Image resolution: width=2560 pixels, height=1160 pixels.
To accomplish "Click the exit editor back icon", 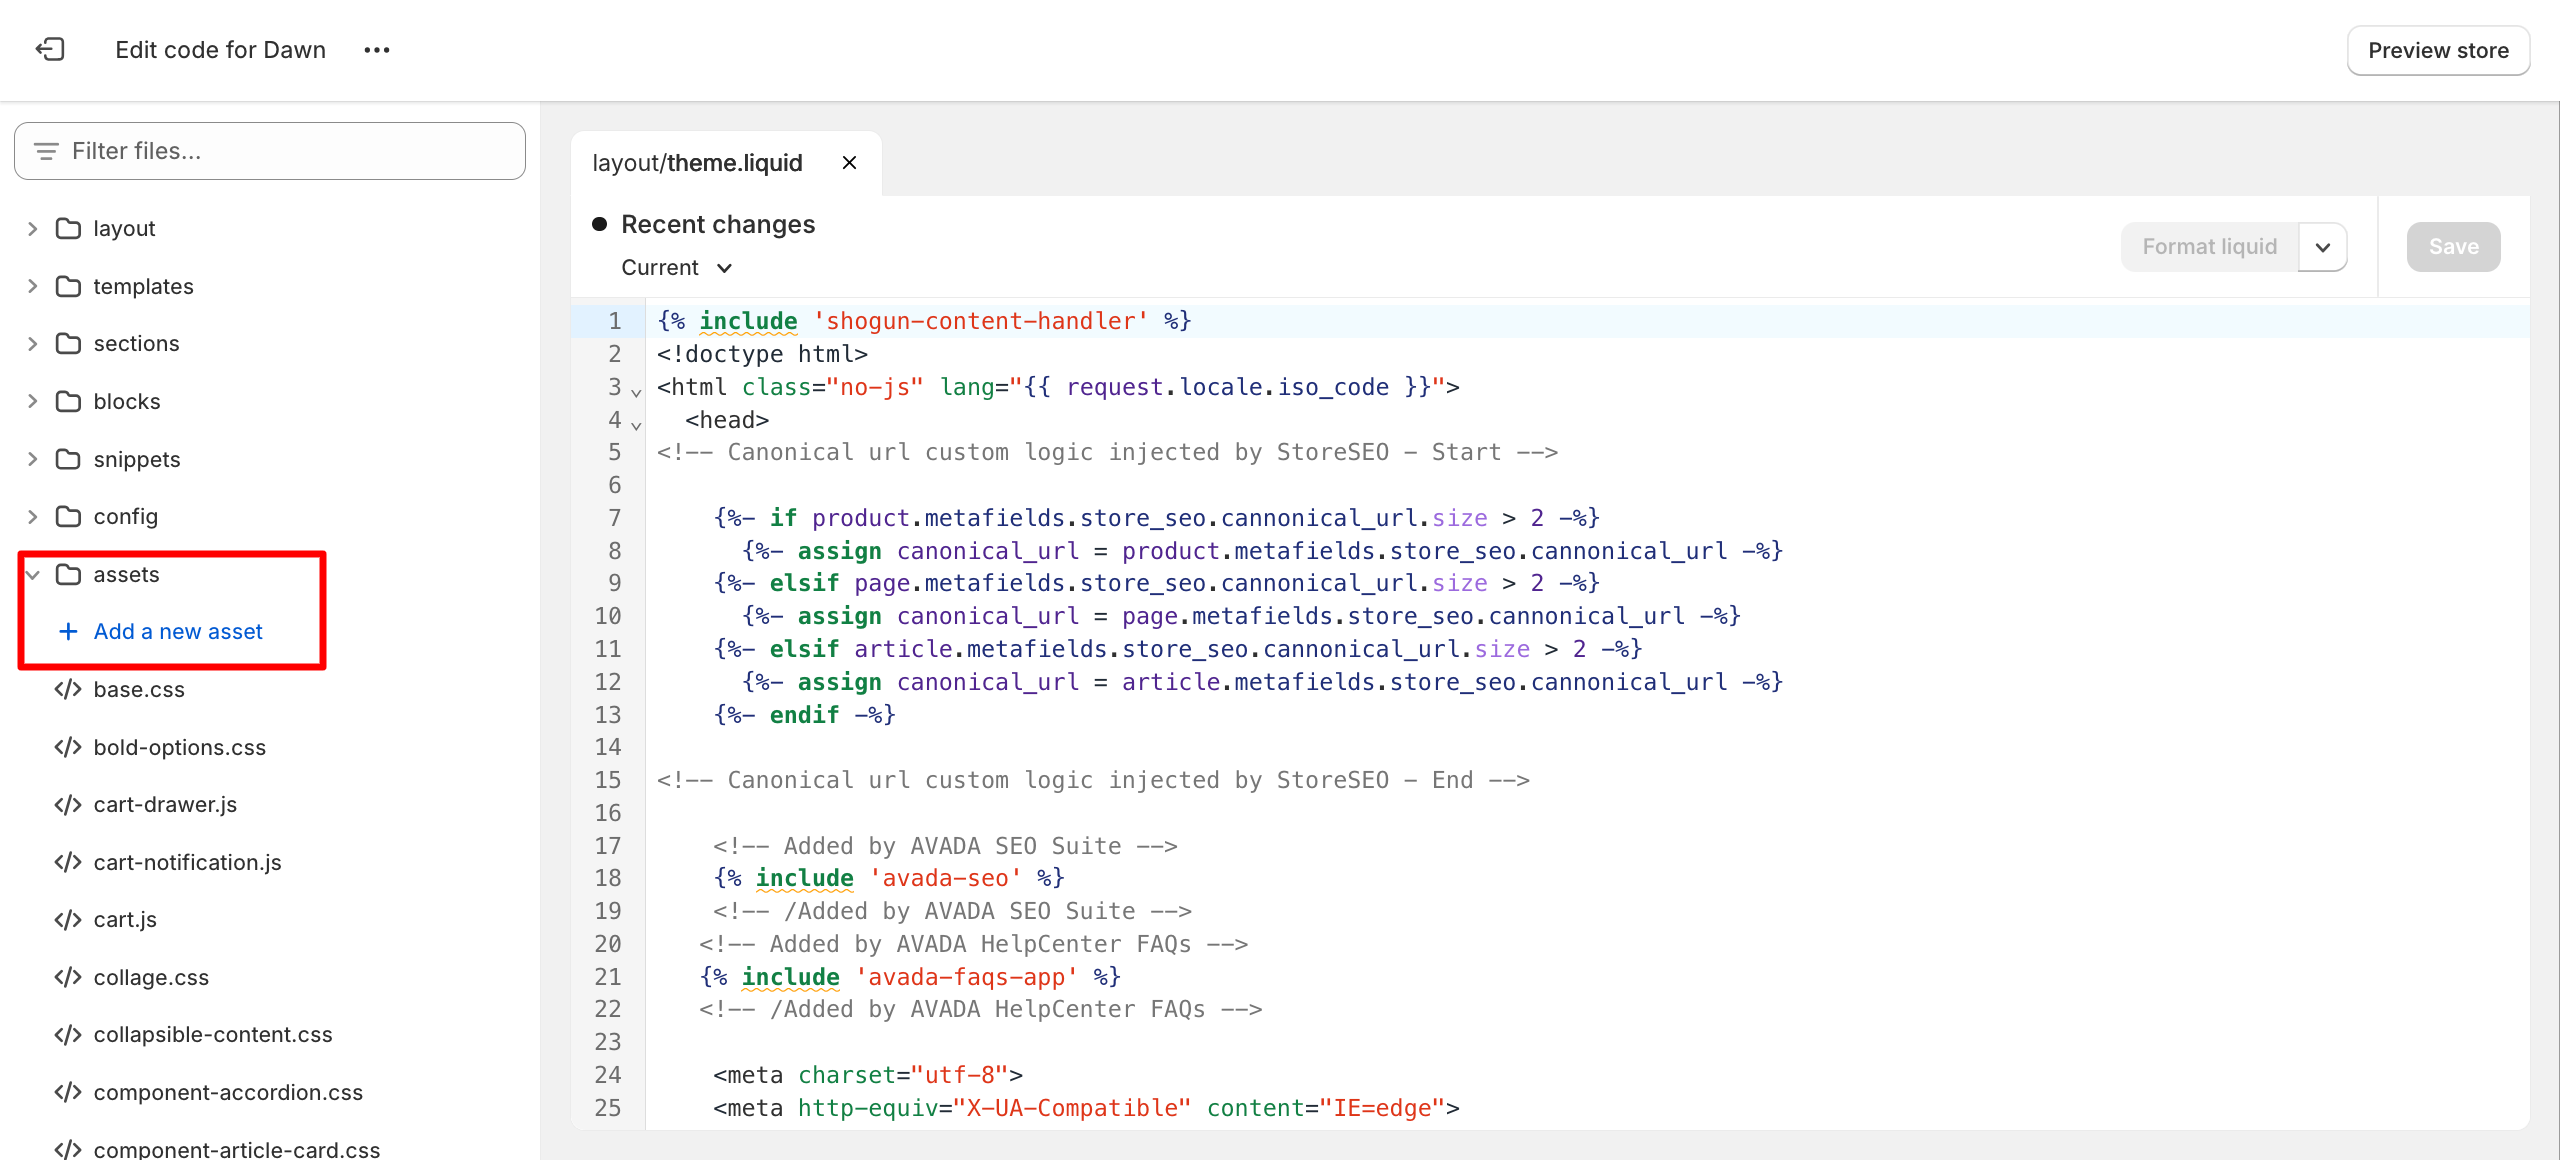I will click(x=50, y=50).
